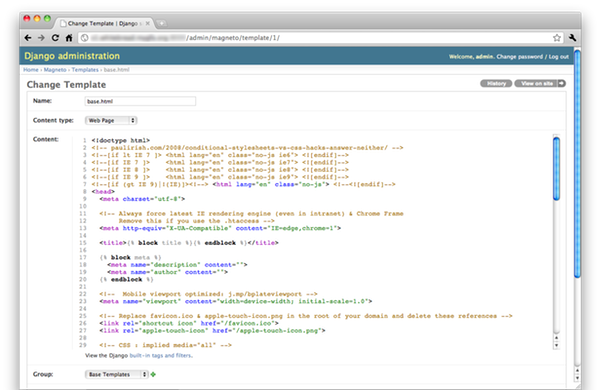Click meta charset utf-8 line
Viewport: 600px width, 390px height.
click(142, 199)
